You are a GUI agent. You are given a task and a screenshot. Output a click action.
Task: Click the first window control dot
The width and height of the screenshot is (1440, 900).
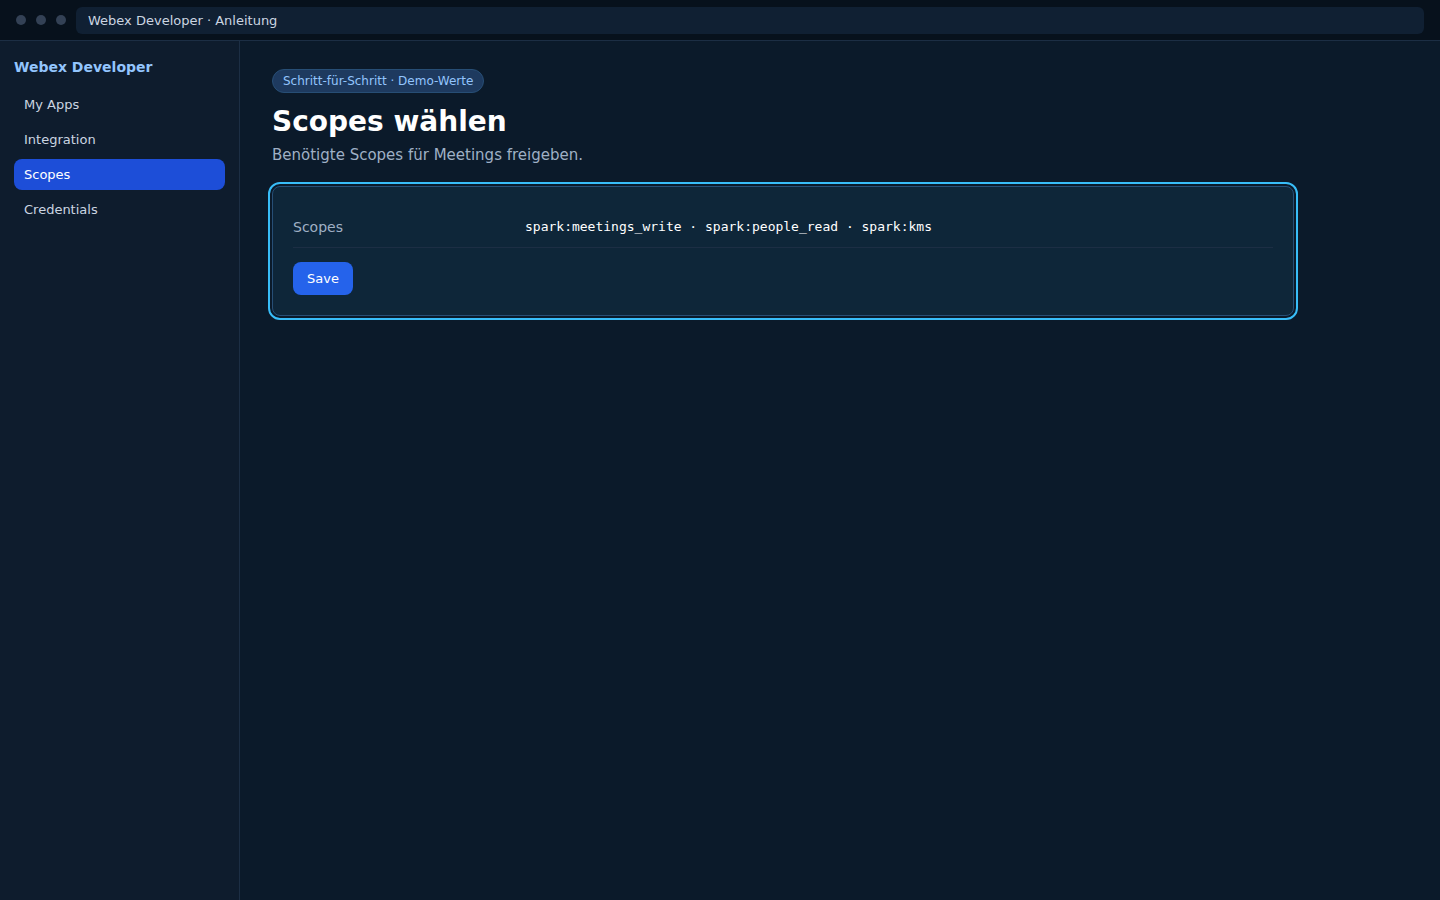[21, 20]
